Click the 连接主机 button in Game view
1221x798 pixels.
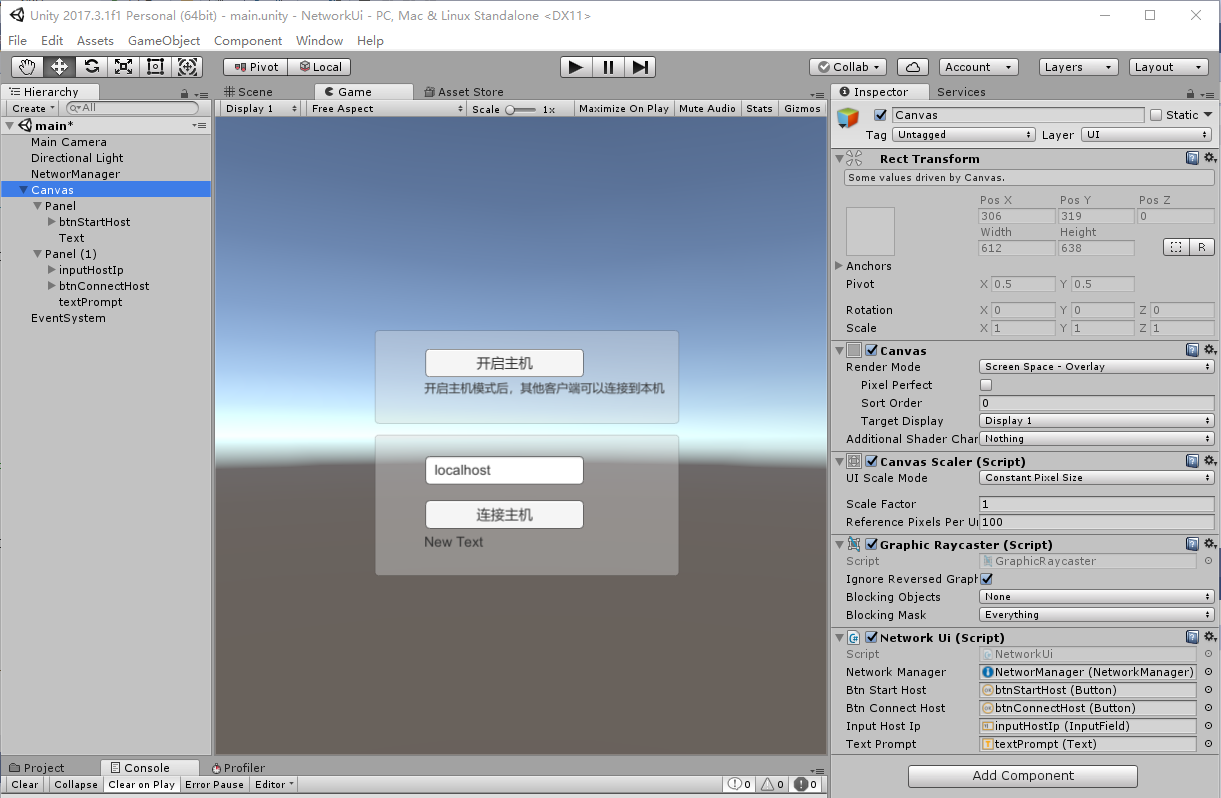pyautogui.click(x=504, y=515)
